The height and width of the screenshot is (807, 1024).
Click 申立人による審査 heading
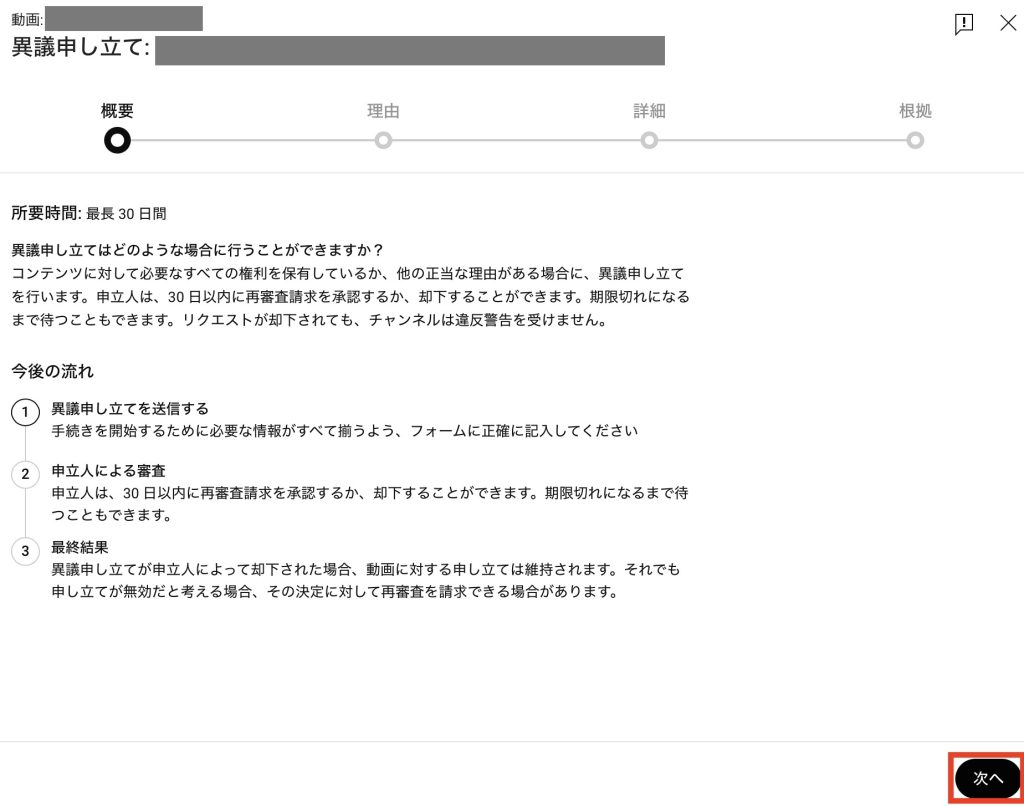click(x=108, y=471)
